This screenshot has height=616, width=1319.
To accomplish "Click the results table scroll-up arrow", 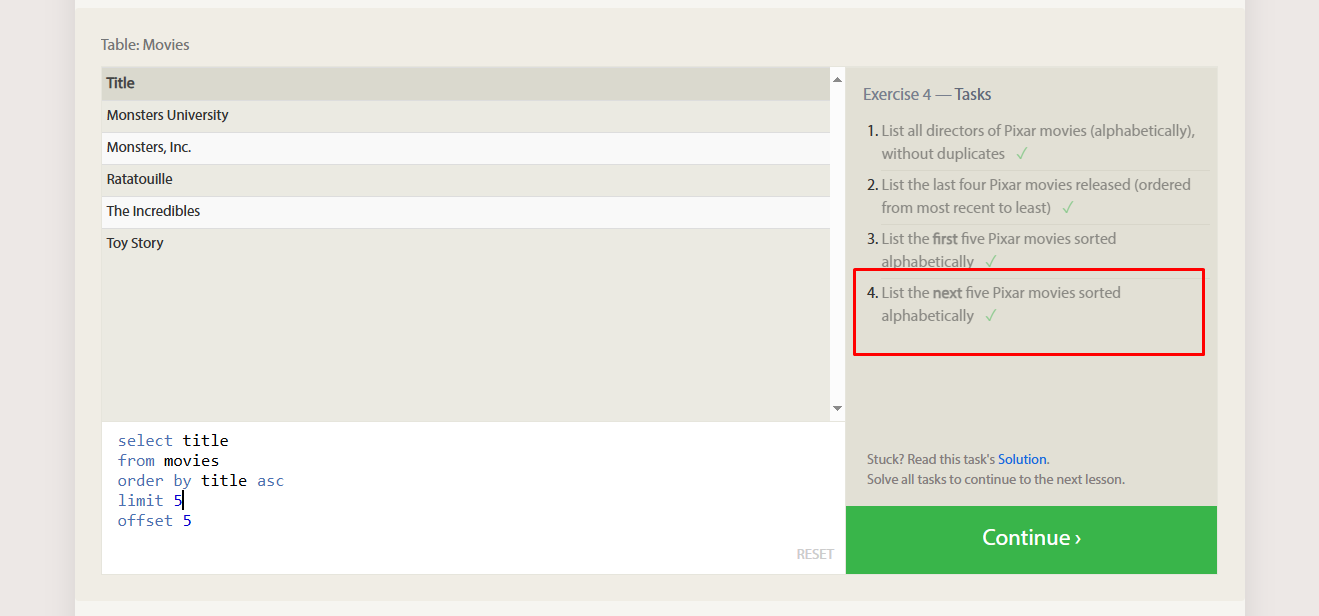I will pos(838,78).
